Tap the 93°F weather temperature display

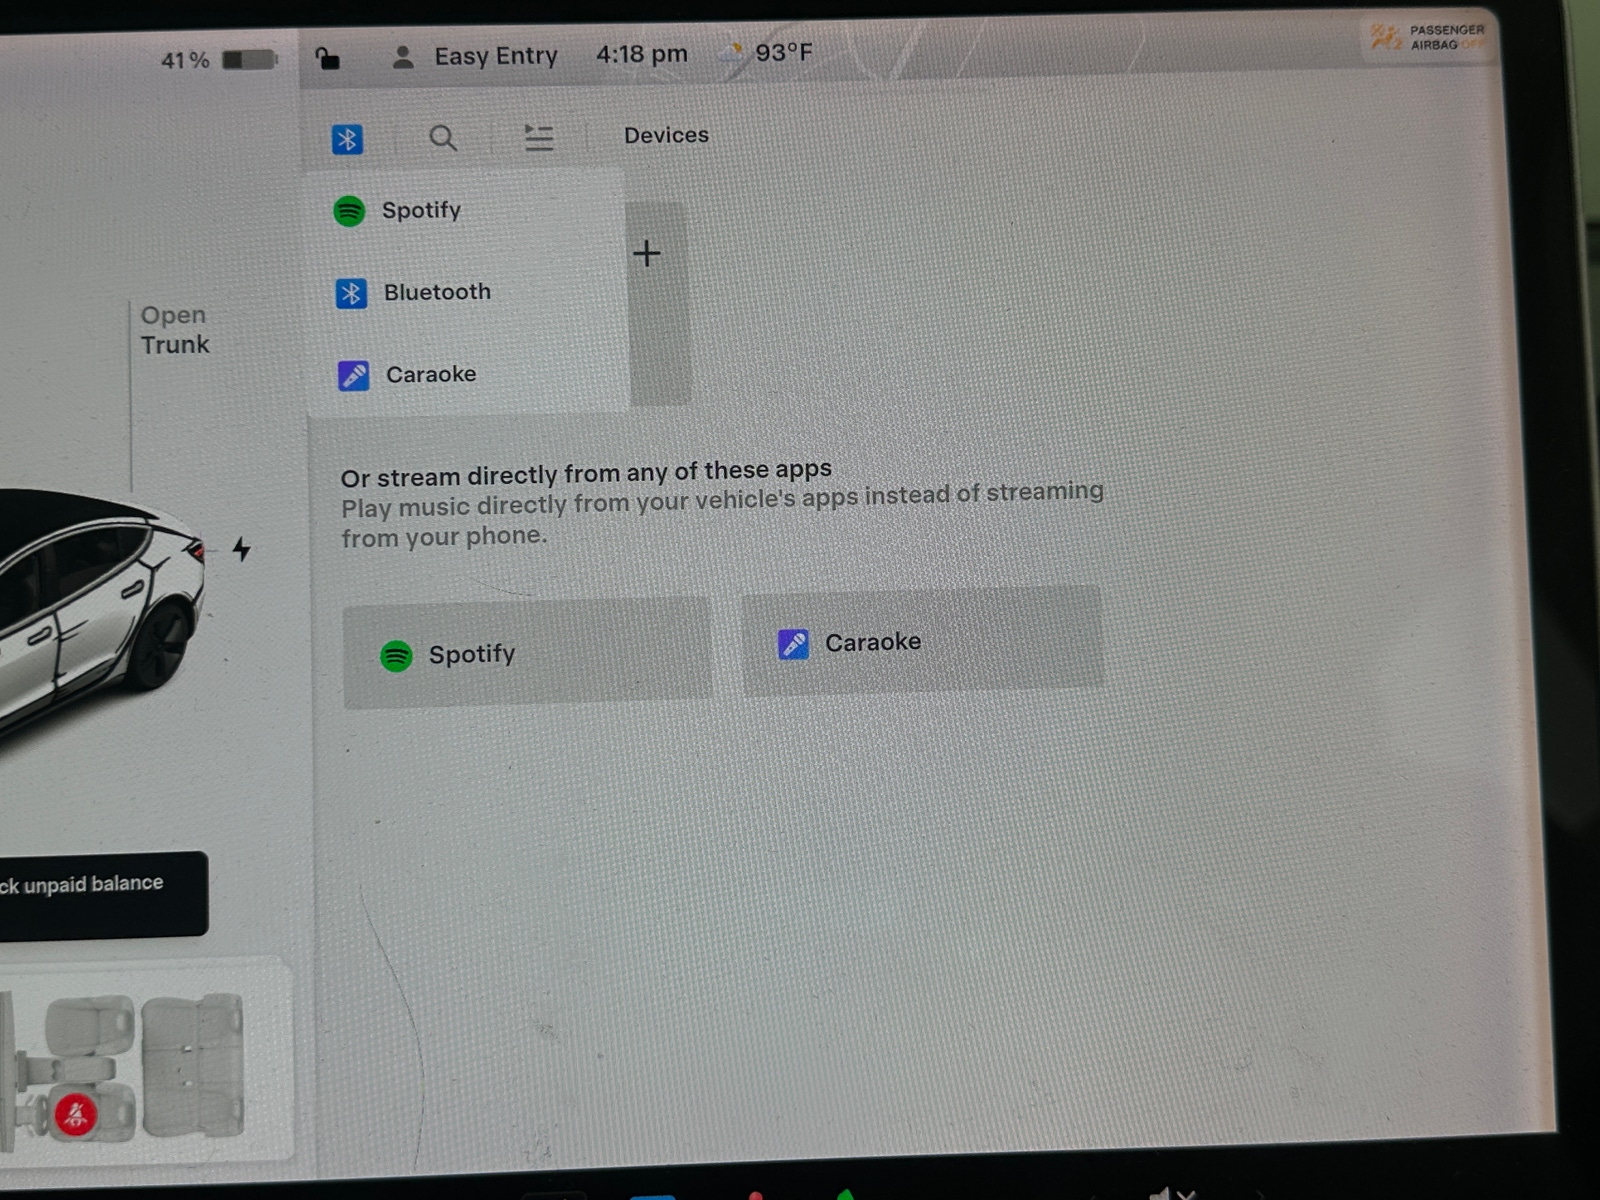click(768, 52)
